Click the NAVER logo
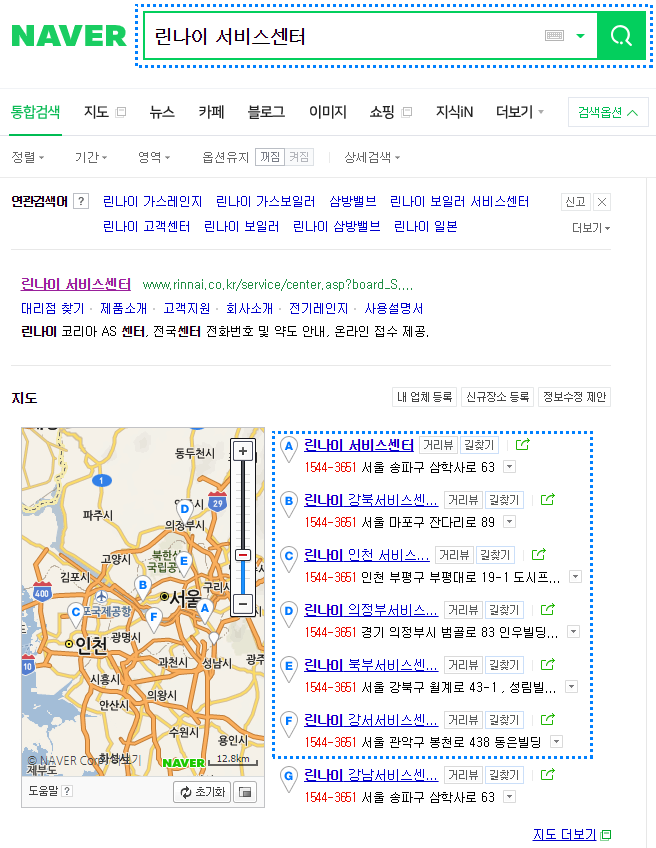 (x=69, y=36)
